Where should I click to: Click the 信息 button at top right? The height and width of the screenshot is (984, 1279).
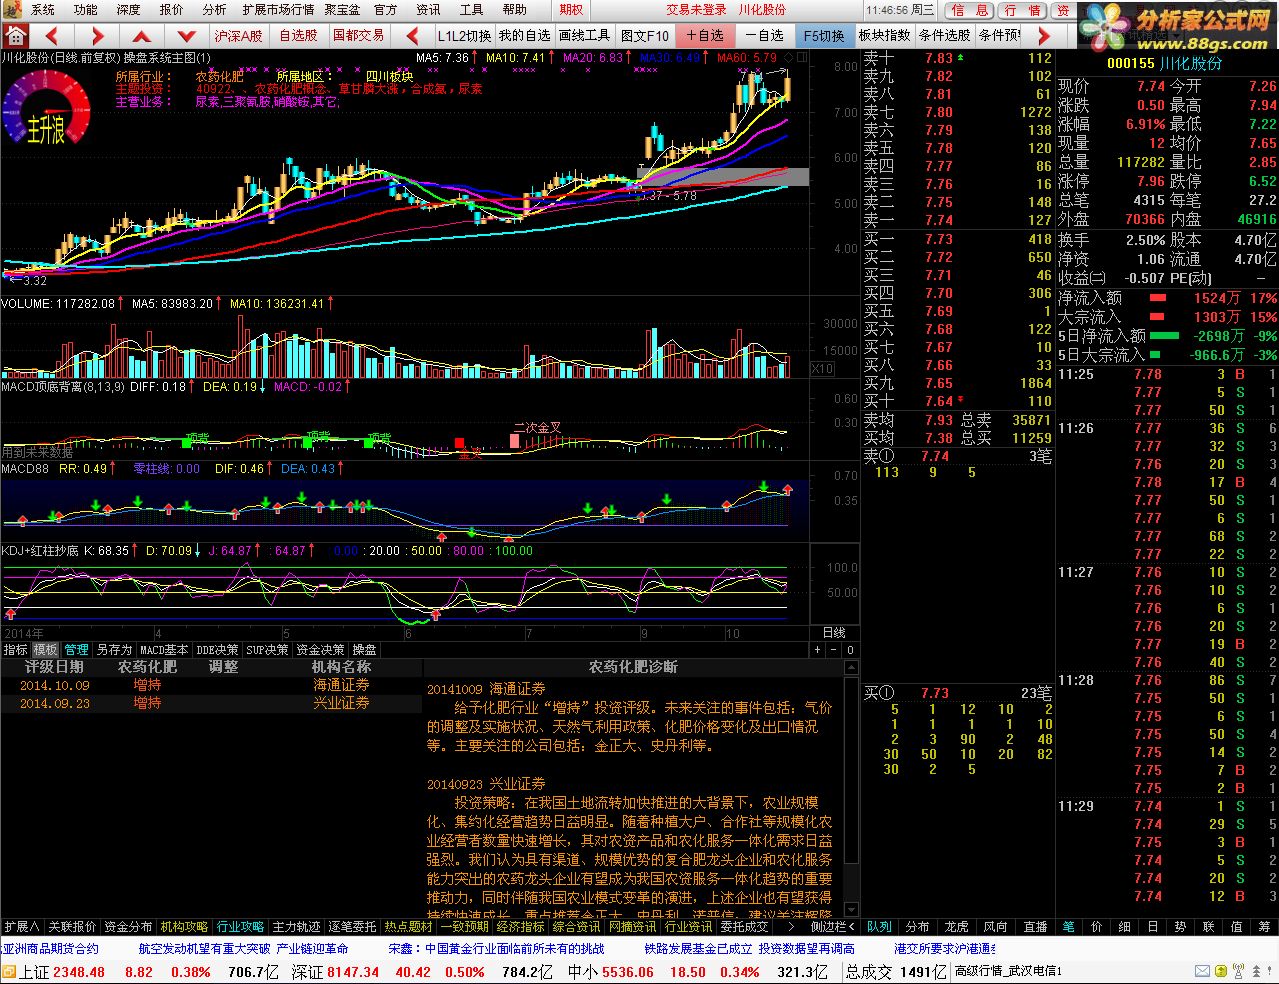pos(970,10)
